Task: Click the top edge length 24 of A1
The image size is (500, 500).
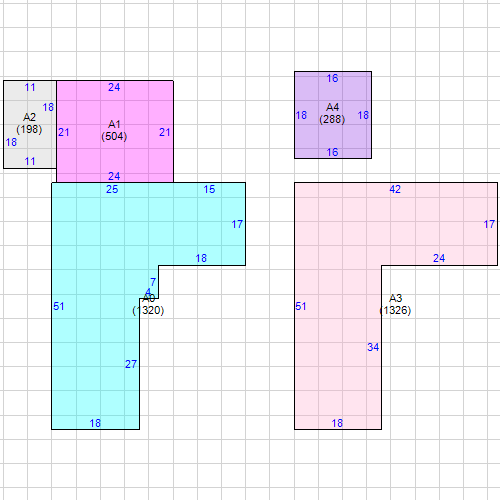Action: (114, 87)
